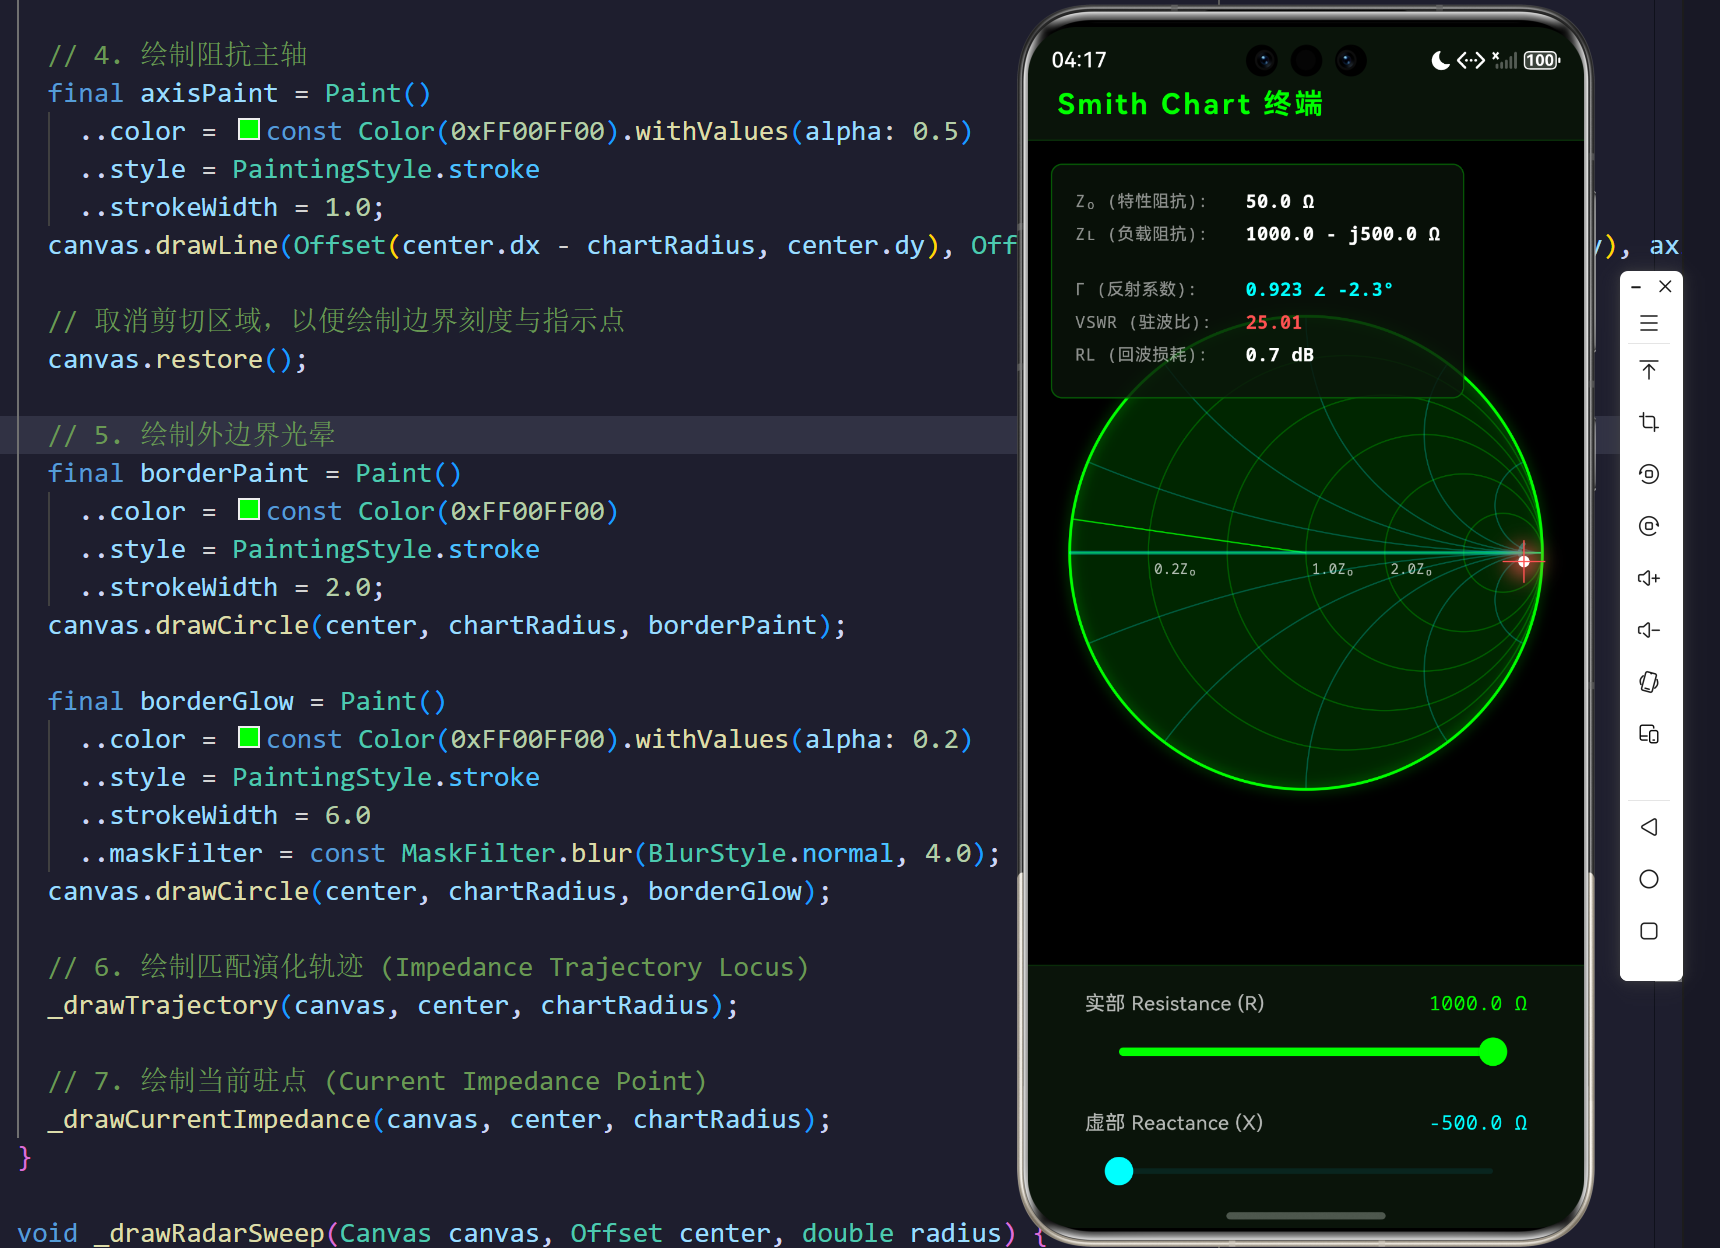
Task: Click the 1.0Z₀ label on the chart axis
Action: click(1333, 569)
